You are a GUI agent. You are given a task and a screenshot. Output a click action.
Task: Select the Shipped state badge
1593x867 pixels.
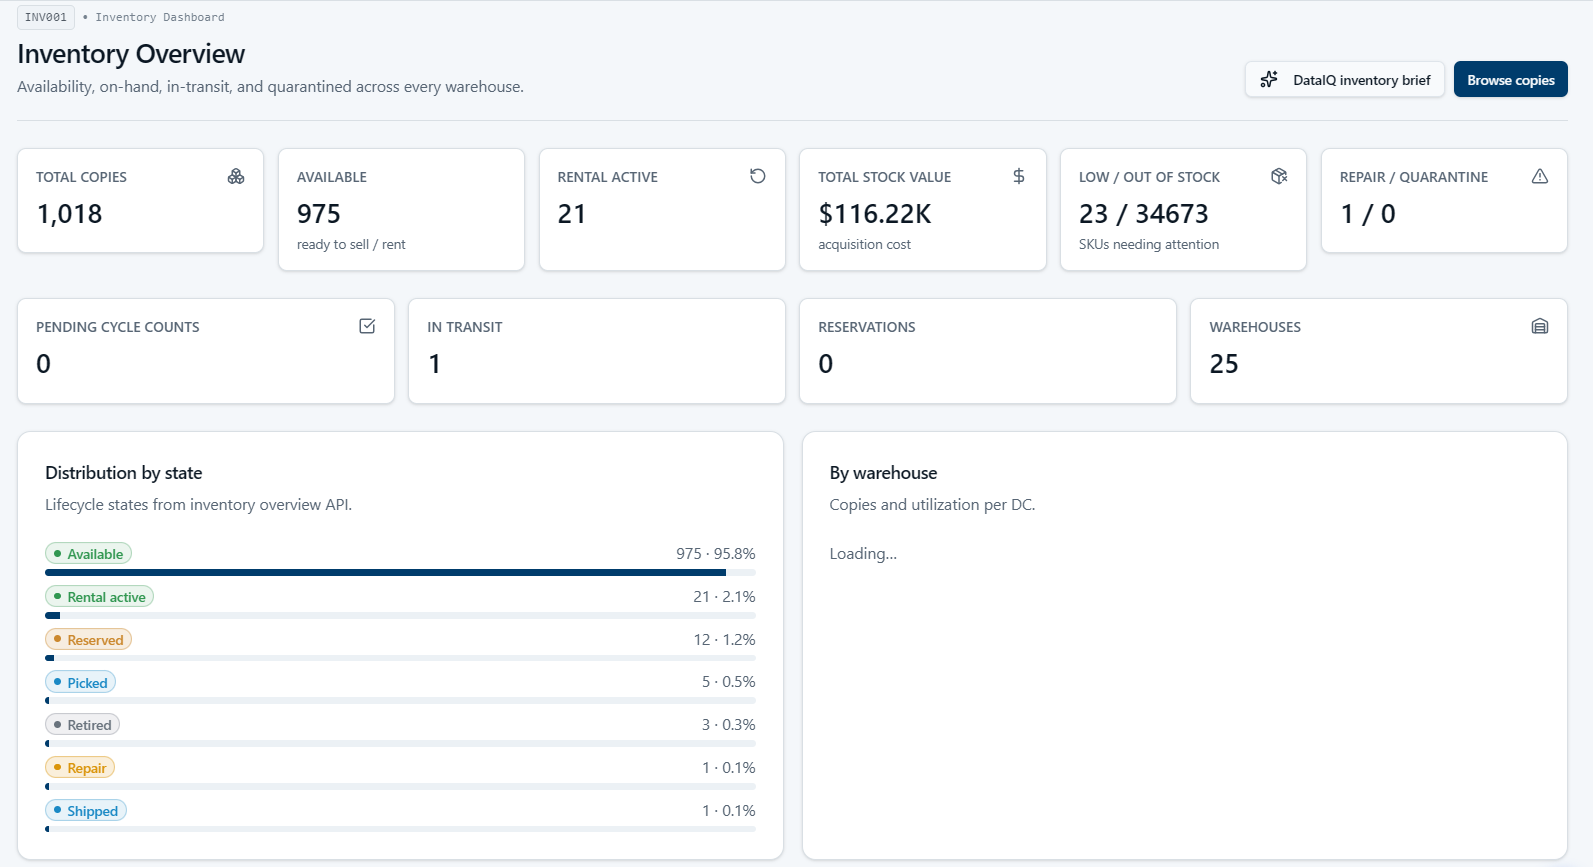click(86, 811)
